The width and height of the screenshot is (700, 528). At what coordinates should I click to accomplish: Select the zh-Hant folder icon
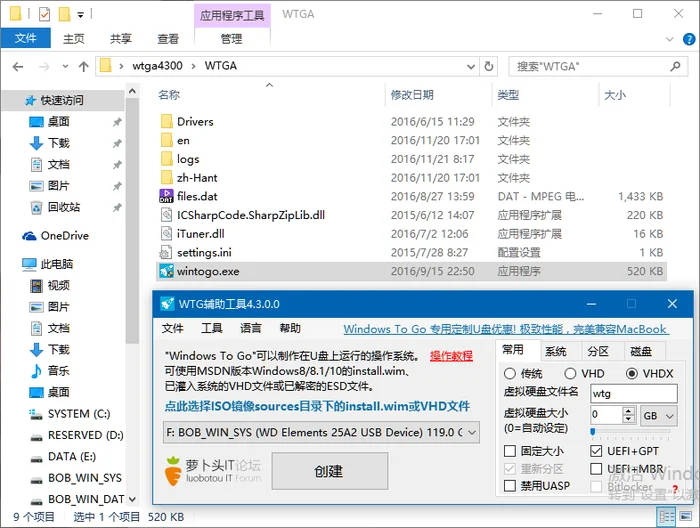pyautogui.click(x=167, y=178)
